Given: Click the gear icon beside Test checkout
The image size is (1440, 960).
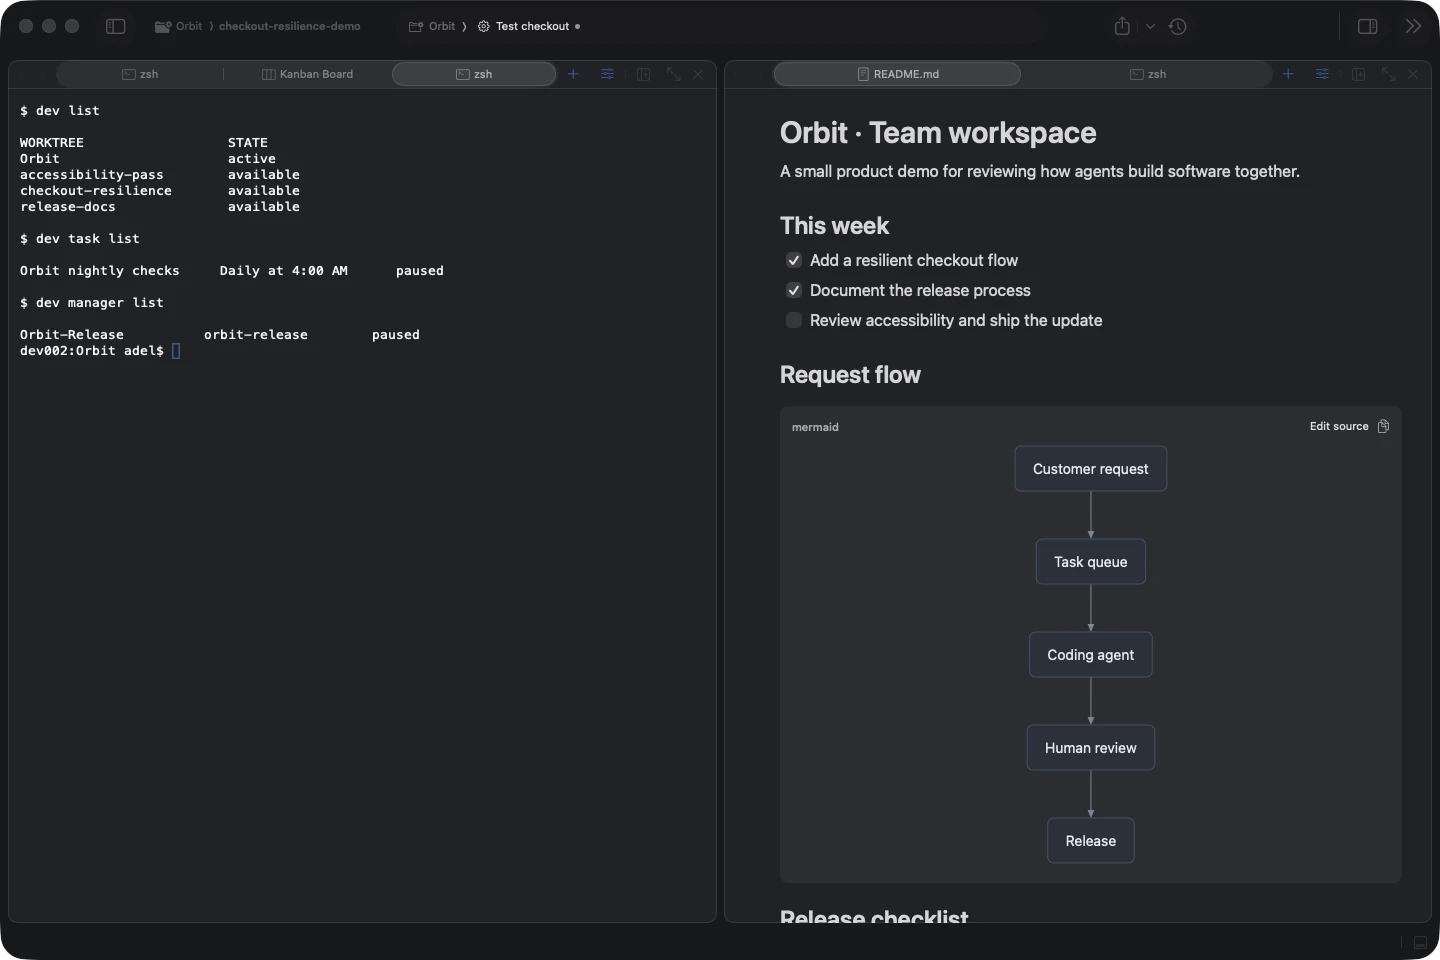Looking at the screenshot, I should click(x=484, y=26).
